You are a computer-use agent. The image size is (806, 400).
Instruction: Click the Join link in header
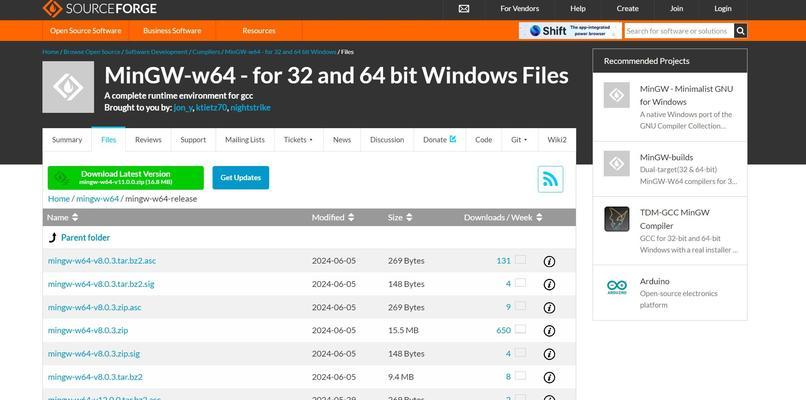point(676,9)
